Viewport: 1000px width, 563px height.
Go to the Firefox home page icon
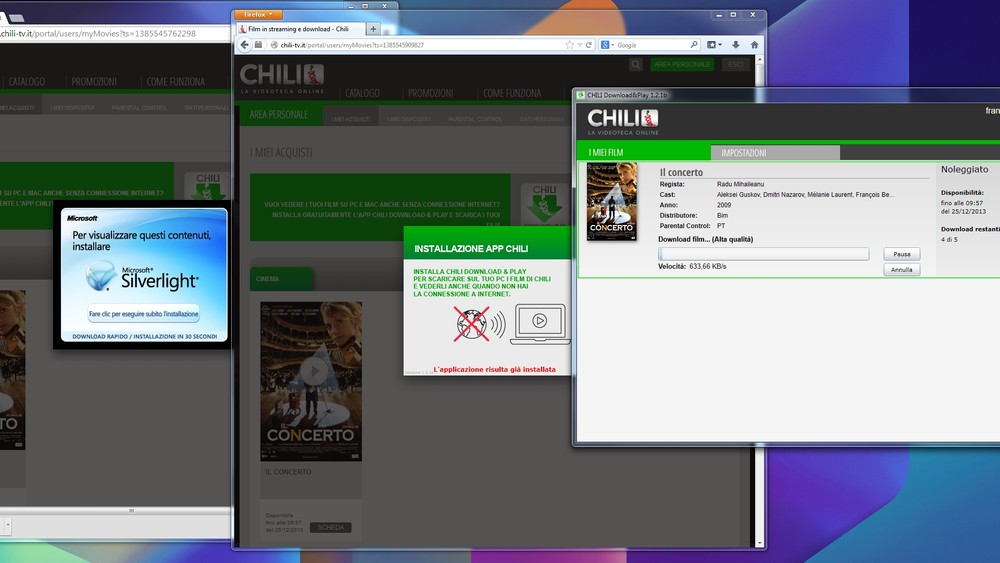pos(754,45)
